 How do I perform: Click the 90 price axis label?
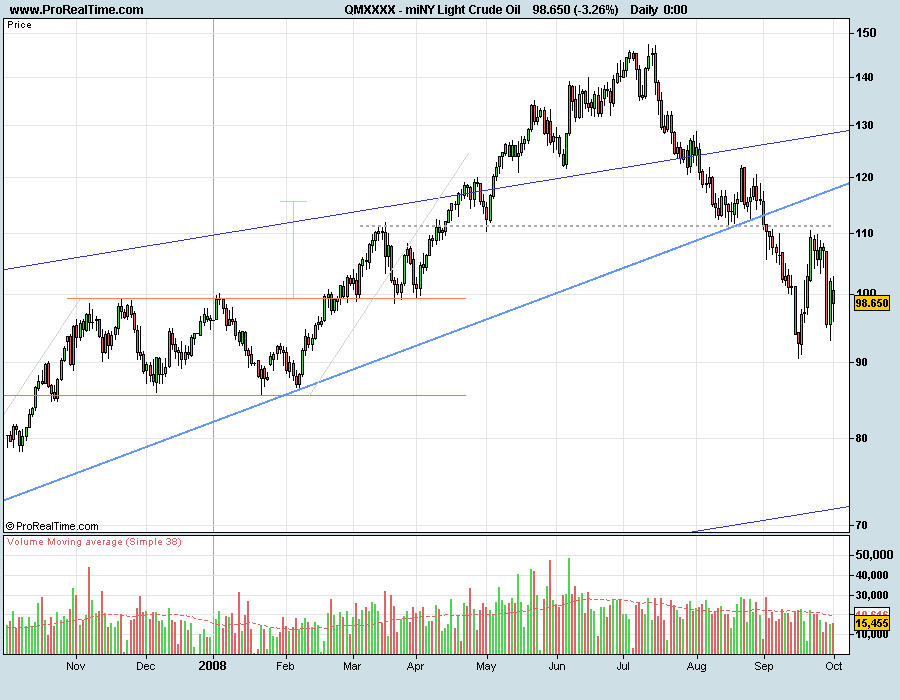862,363
